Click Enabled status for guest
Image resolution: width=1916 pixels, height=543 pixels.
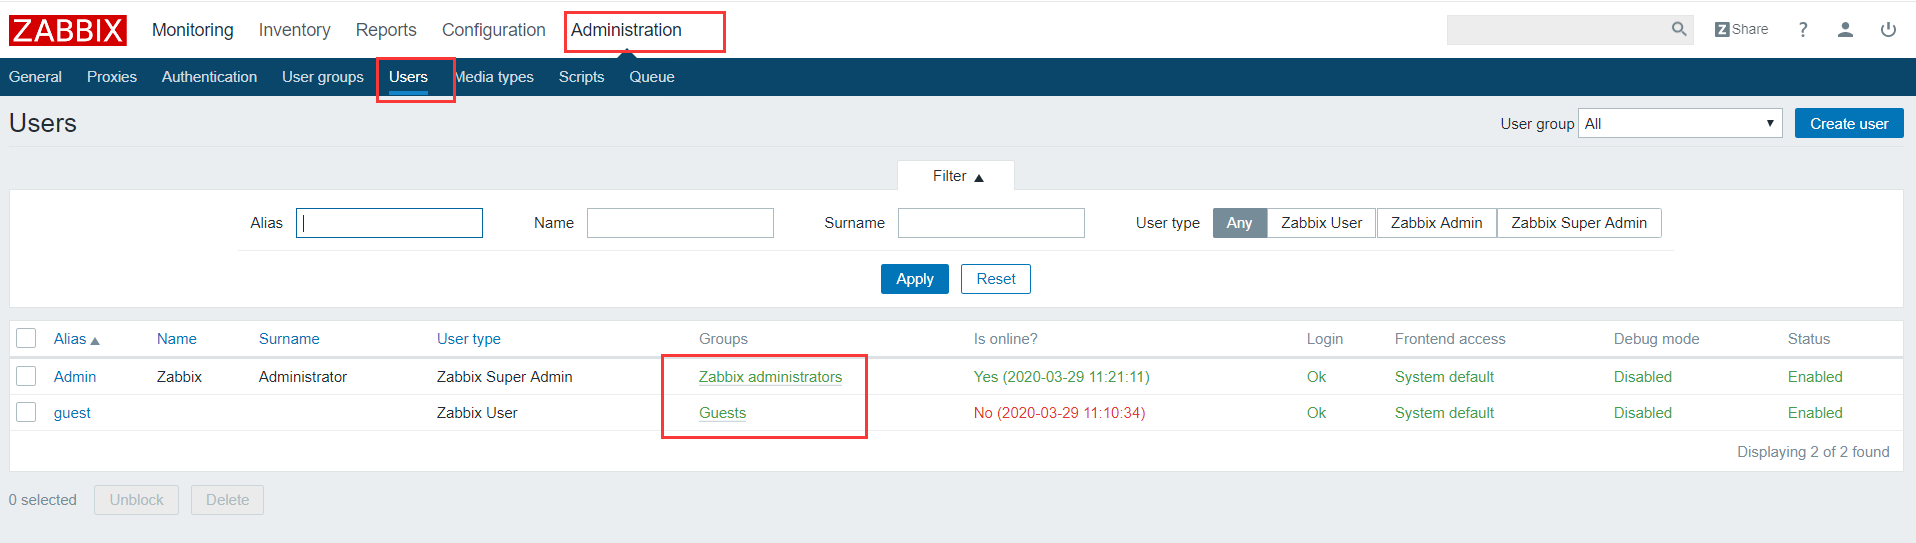click(1815, 413)
